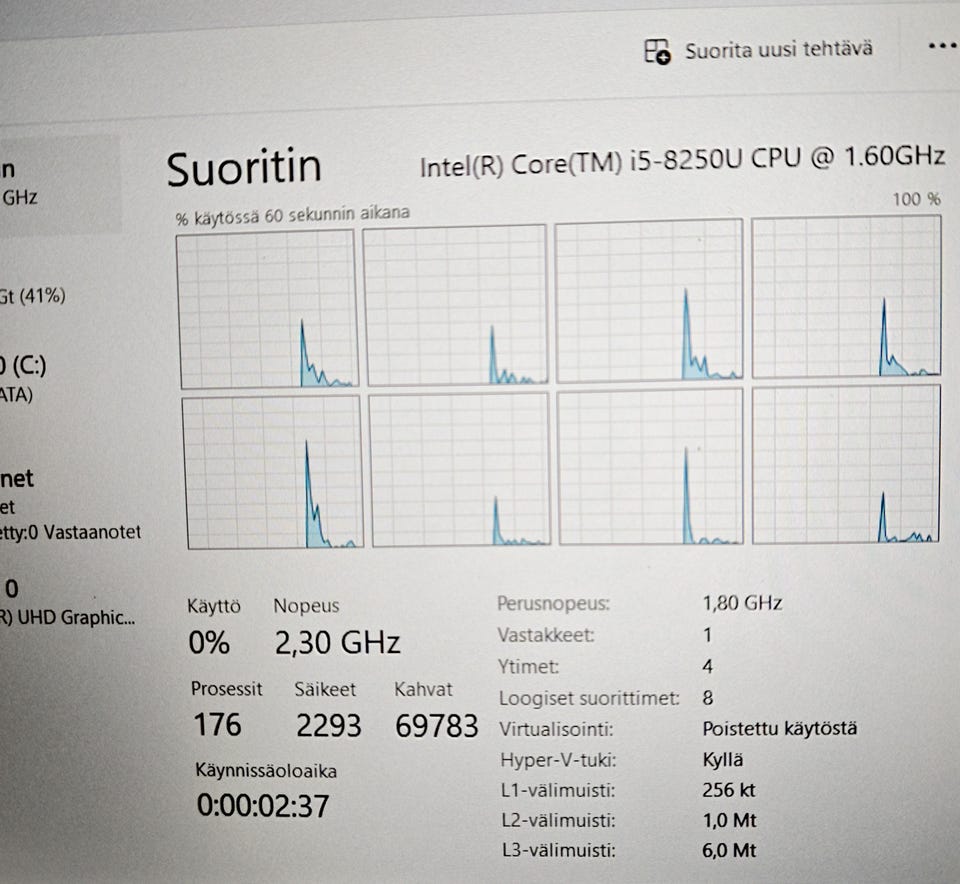The image size is (960, 884).
Task: Click the Virtualisointi value Poistettu käytöstä
Action: 779,729
